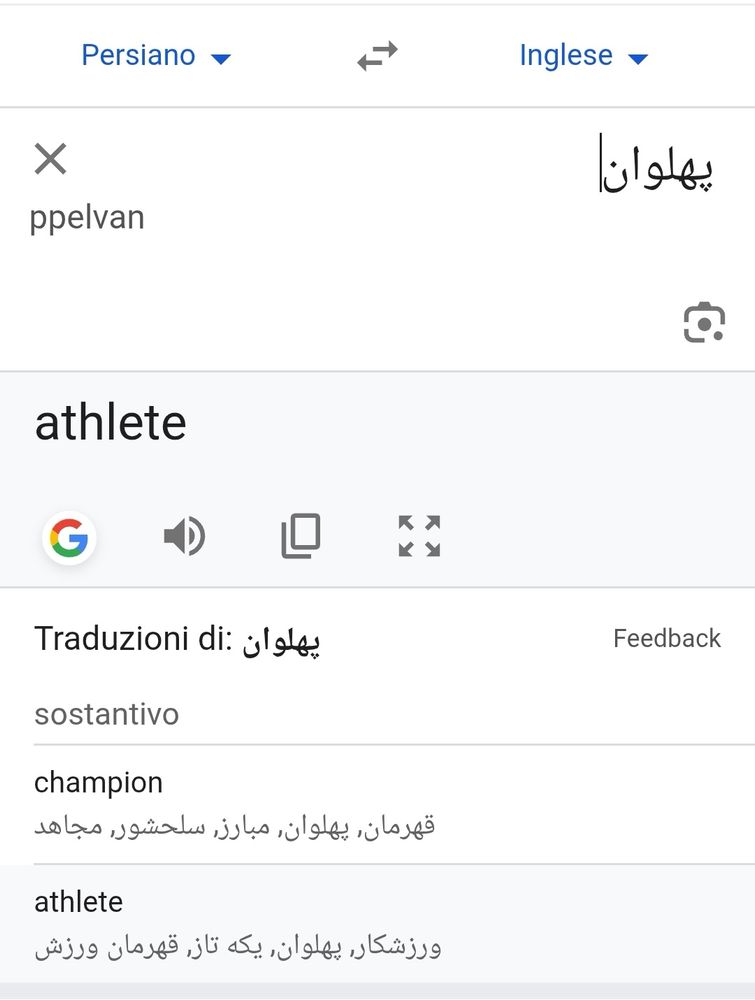Select the champion translation entry
Screen dimensions: 755x1000
click(98, 782)
